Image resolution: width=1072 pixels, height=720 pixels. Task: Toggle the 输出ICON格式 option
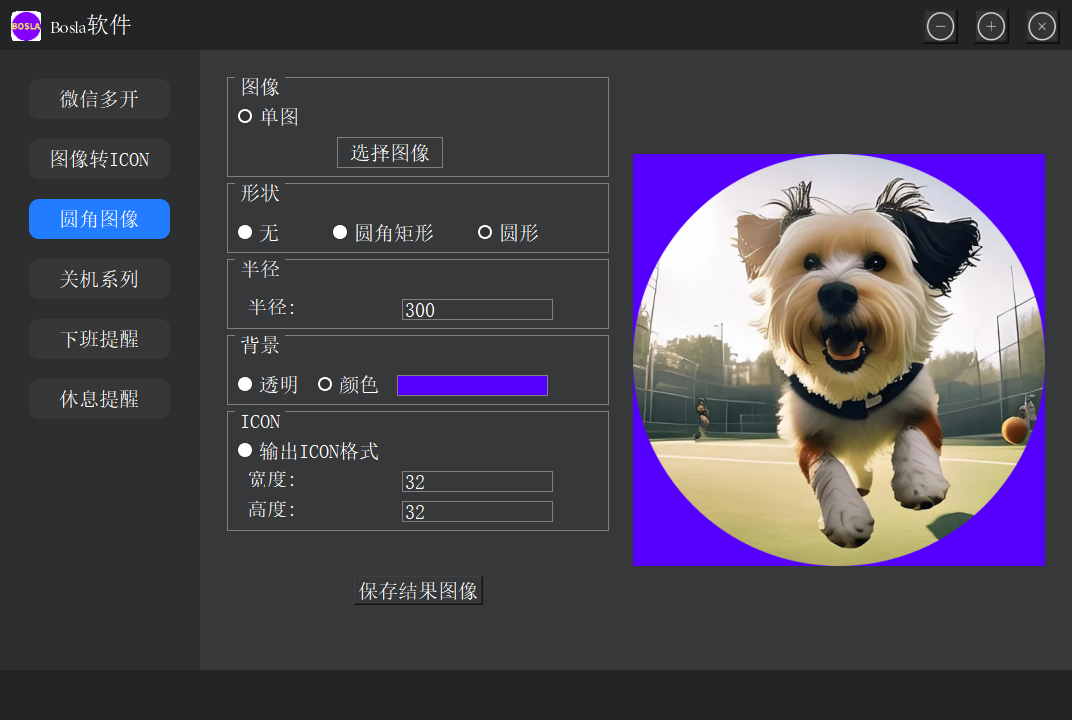(x=245, y=451)
